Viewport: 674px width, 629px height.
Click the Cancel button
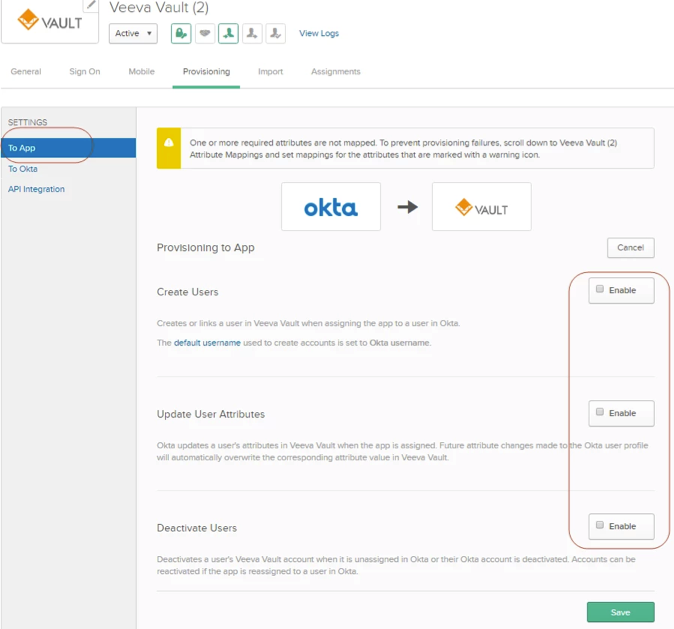(630, 247)
